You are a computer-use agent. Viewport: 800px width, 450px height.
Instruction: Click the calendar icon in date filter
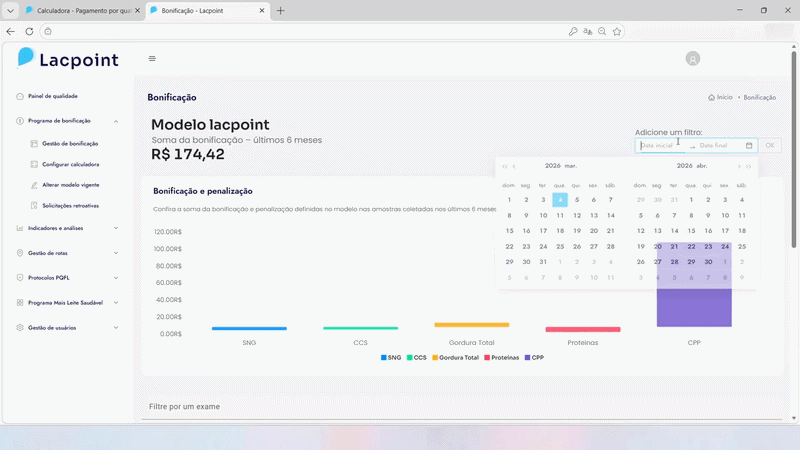[749, 145]
